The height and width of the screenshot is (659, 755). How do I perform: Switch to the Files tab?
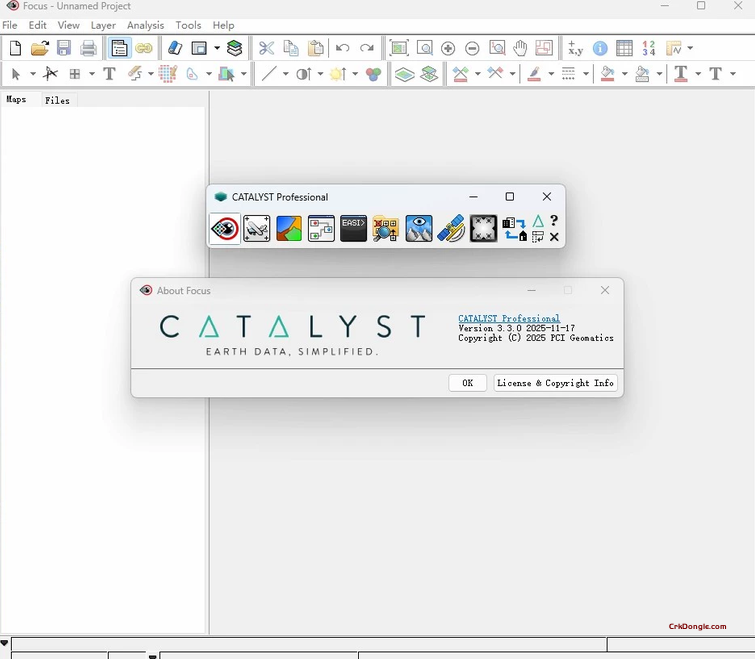pyautogui.click(x=57, y=100)
